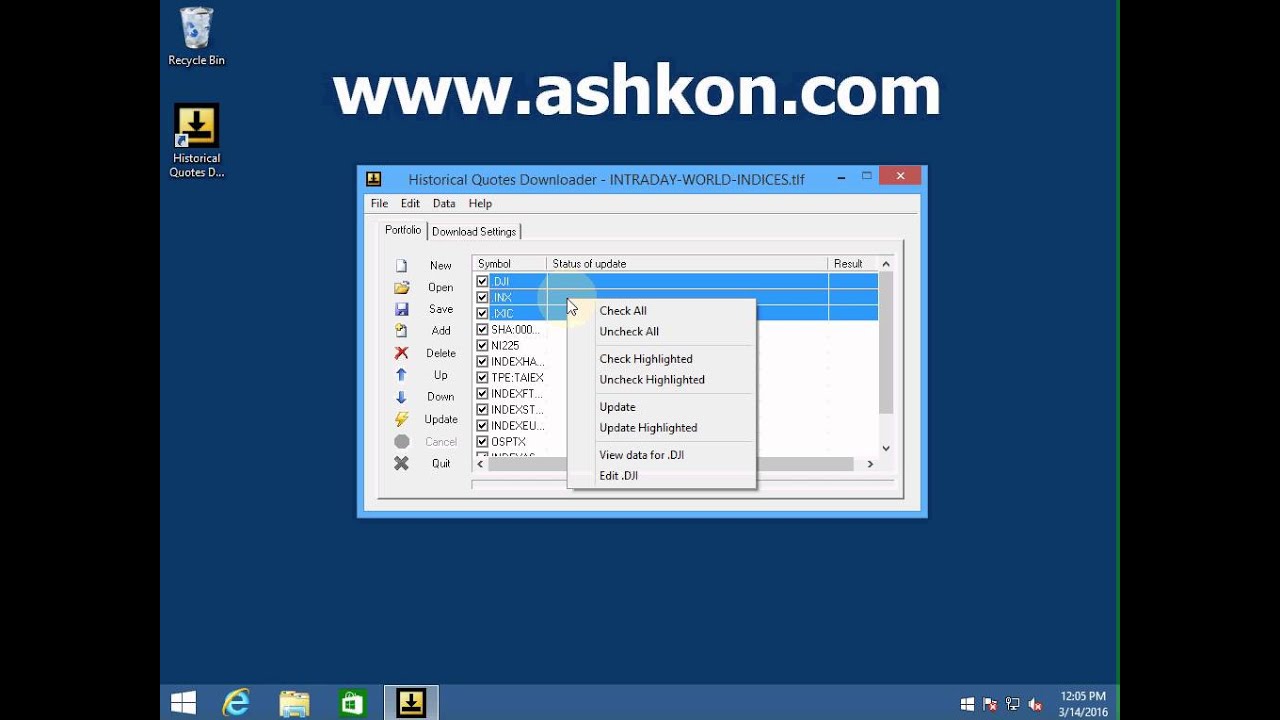Toggle the TPE:TAIEX checkbox
1280x720 pixels.
click(482, 378)
